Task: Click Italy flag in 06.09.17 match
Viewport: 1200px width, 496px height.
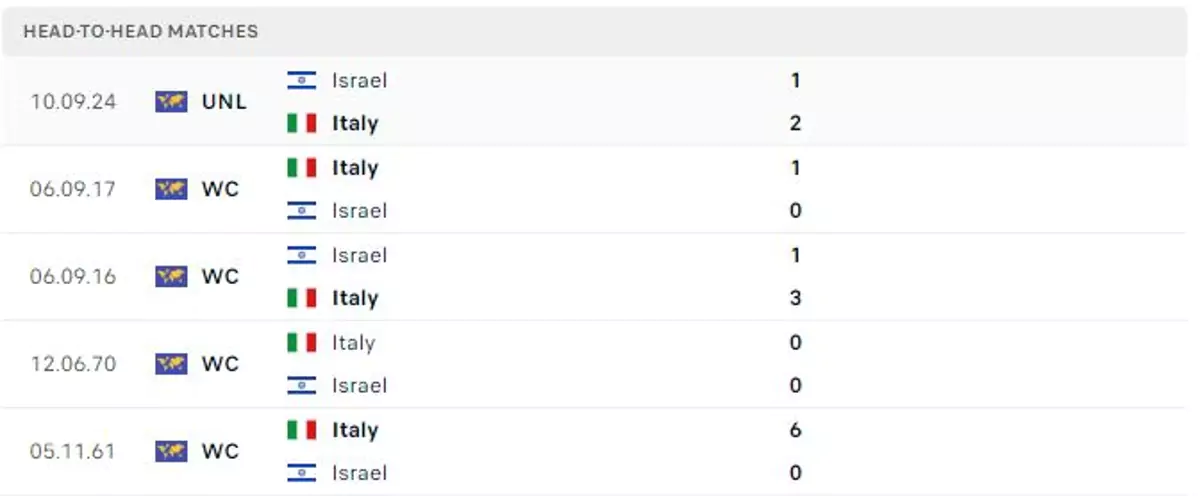Action: coord(301,168)
